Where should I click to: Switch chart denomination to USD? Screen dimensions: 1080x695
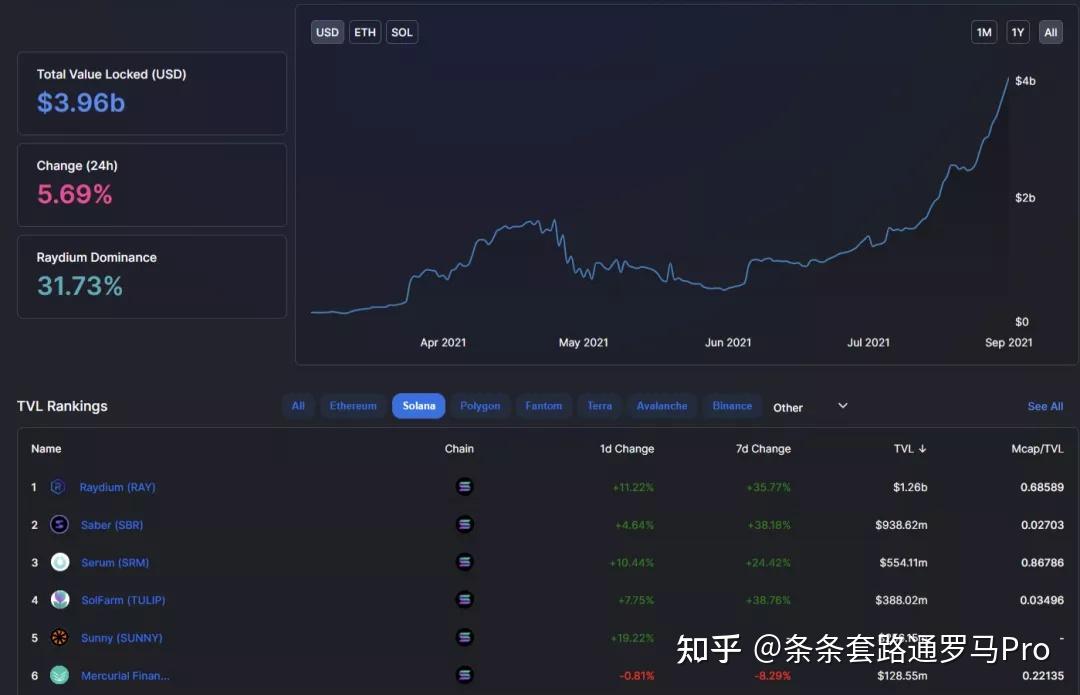pyautogui.click(x=327, y=32)
